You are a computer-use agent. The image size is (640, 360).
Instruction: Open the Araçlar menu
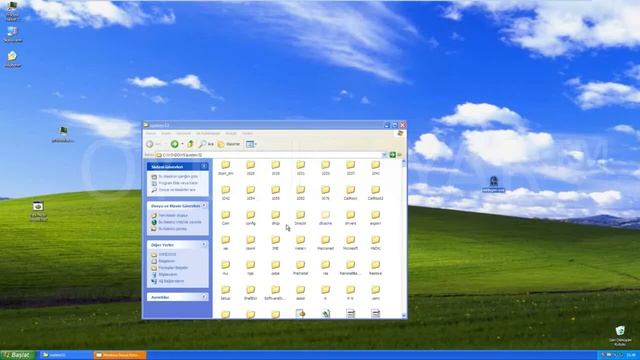(231, 133)
